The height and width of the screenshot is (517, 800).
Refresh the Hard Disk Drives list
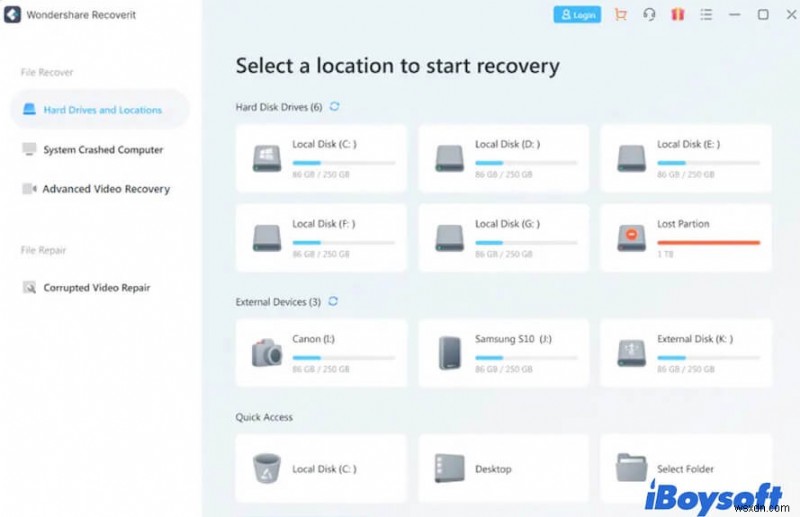point(334,106)
